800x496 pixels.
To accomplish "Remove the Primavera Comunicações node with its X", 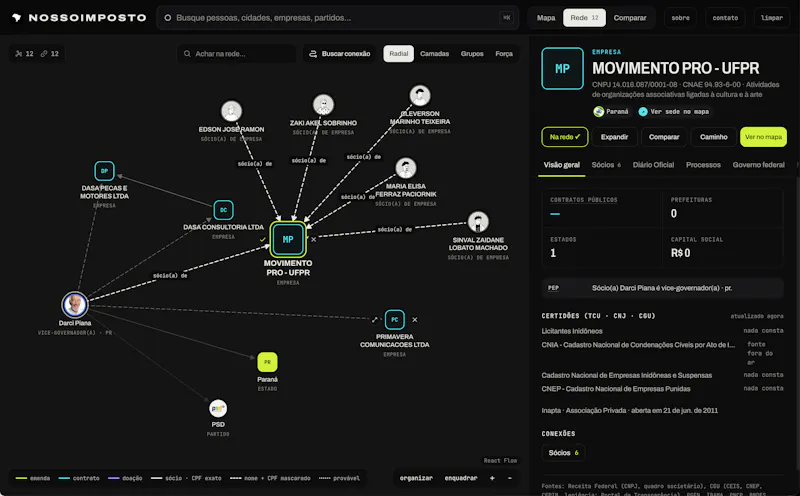I will 415,319.
